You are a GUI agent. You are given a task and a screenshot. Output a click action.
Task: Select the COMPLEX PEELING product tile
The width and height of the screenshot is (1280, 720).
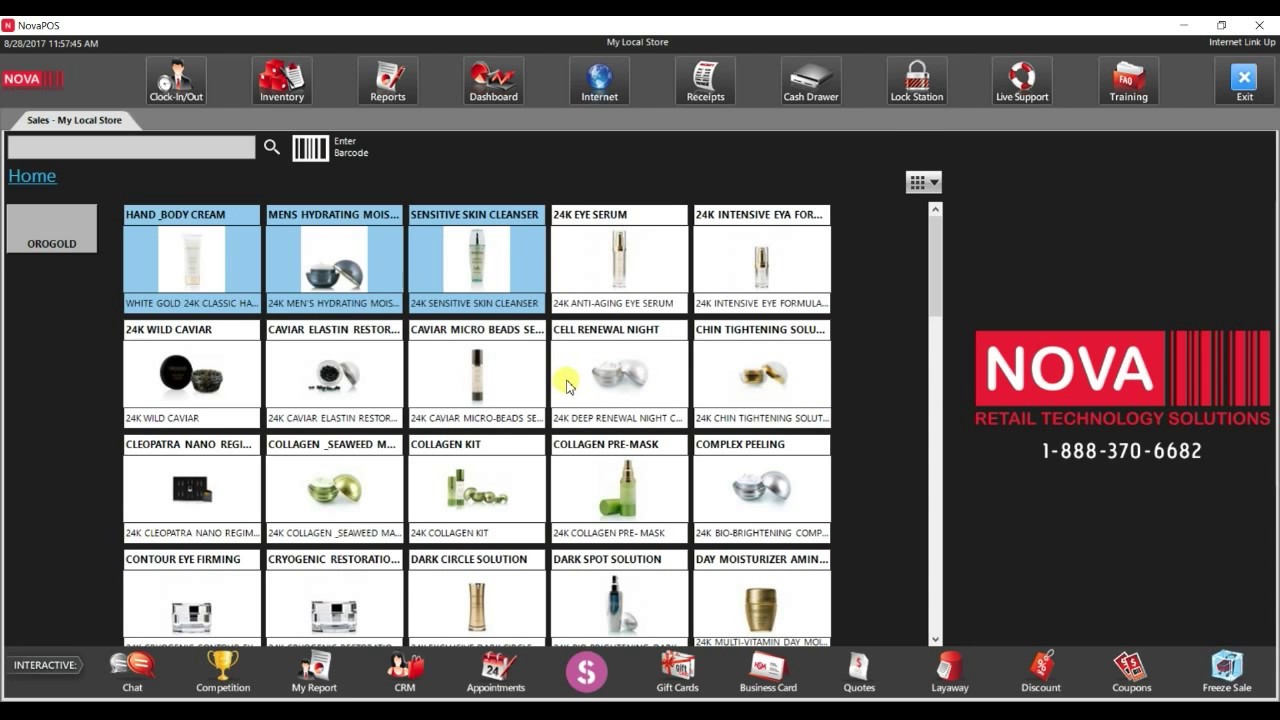point(762,489)
